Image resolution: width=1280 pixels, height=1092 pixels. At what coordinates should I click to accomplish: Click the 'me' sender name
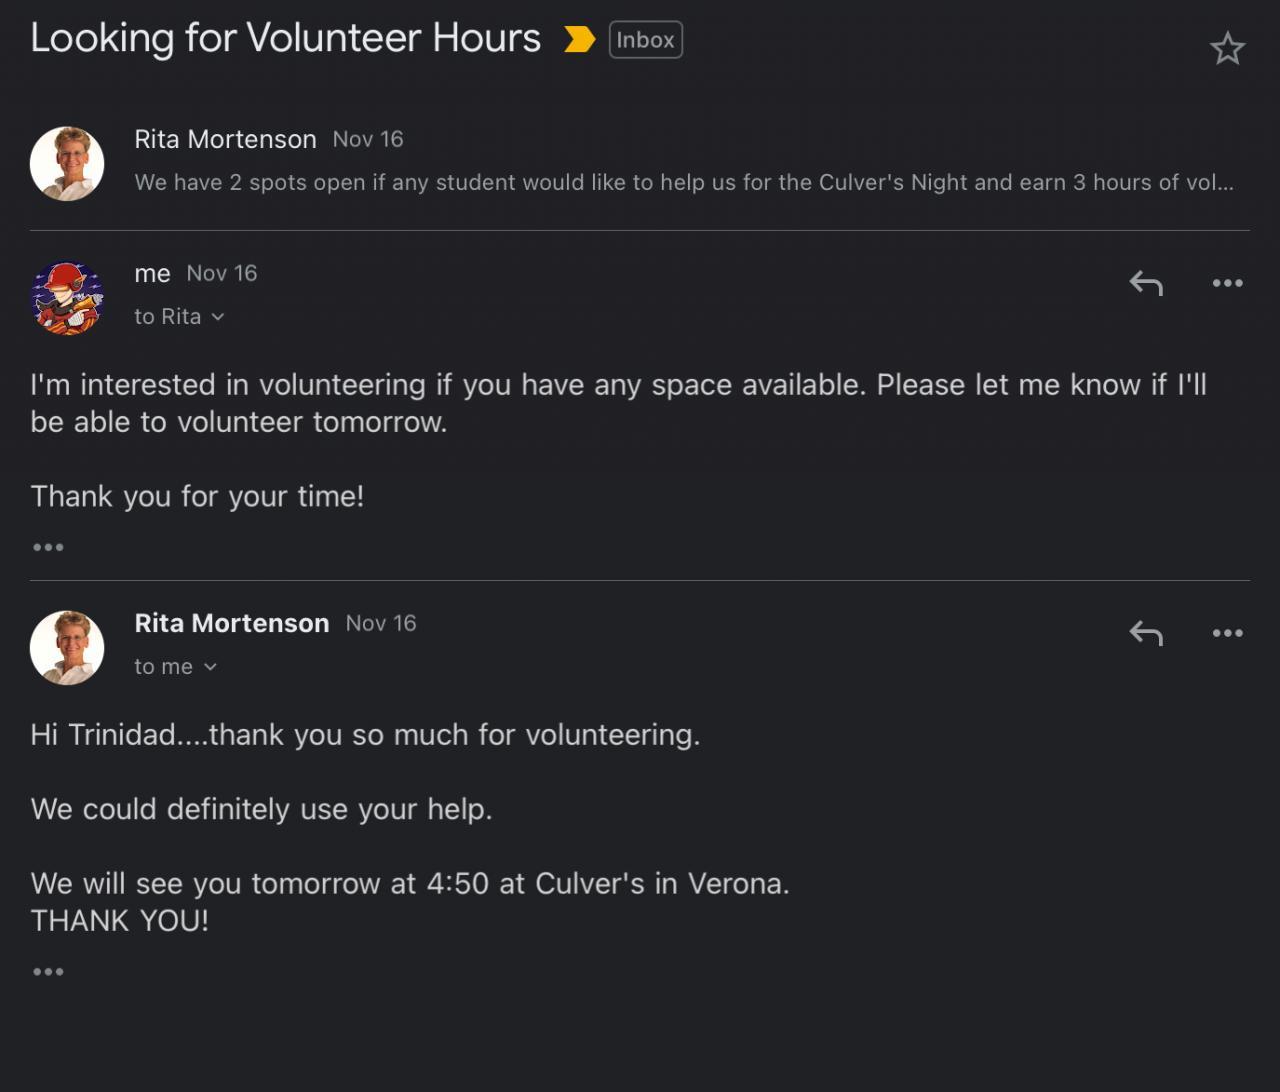[x=152, y=274]
